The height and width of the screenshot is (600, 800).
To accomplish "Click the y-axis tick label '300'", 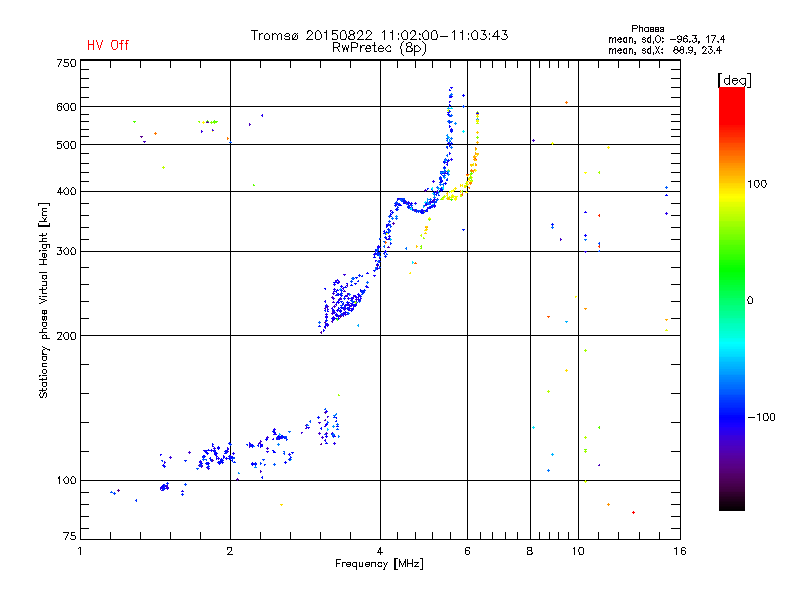I will (66, 252).
